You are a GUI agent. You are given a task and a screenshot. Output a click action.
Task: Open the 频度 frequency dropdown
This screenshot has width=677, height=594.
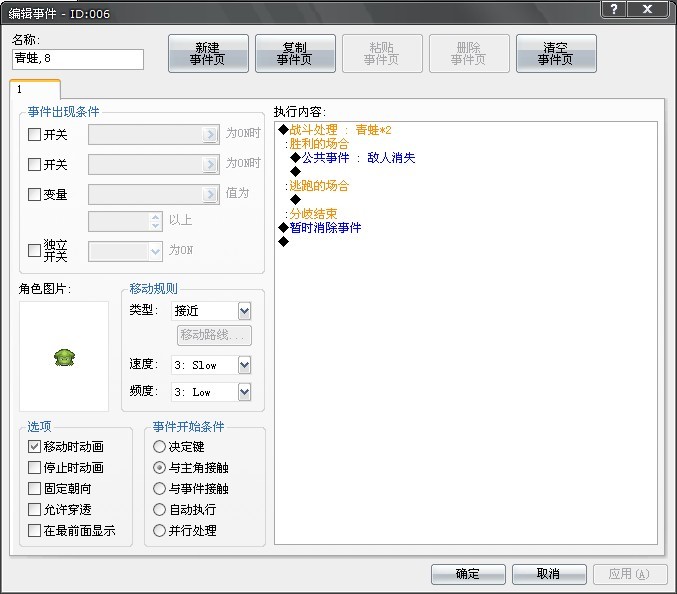tap(244, 392)
